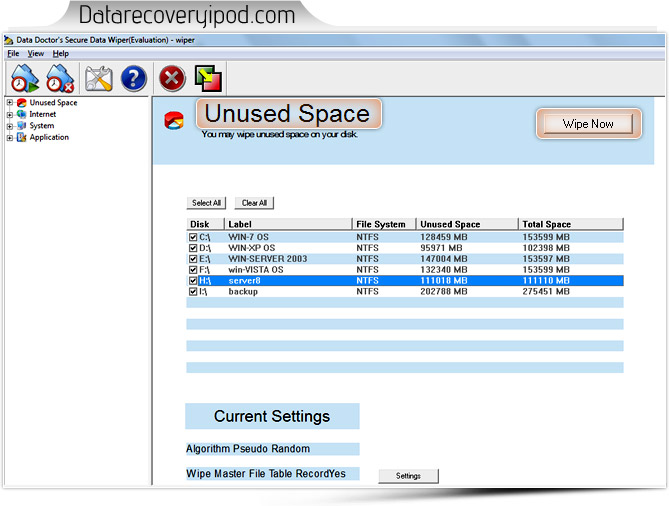Screen dimensions: 669x506
Task: Click the 102398 MB total space value
Action: (546, 248)
